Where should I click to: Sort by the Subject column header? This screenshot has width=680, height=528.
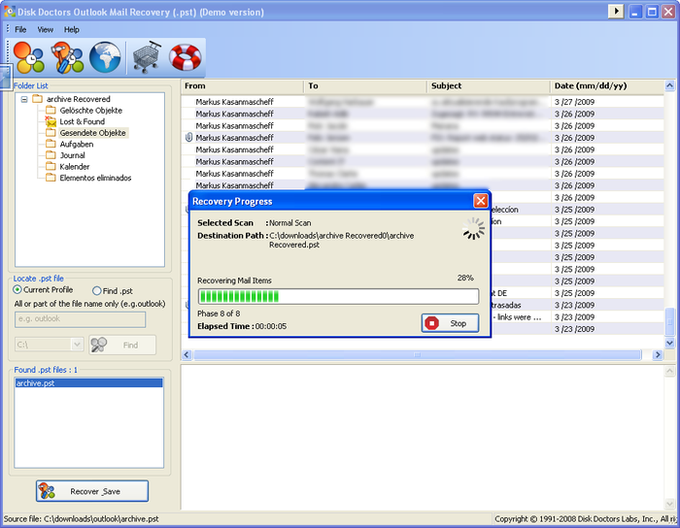[x=488, y=86]
